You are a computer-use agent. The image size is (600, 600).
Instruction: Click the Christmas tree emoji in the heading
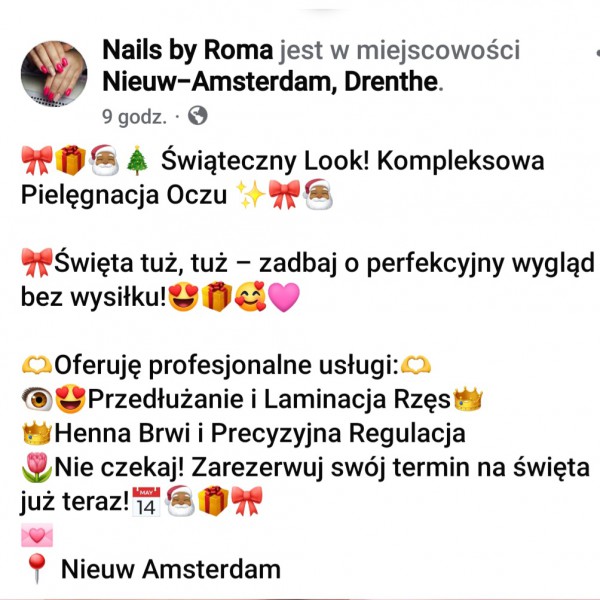click(137, 160)
